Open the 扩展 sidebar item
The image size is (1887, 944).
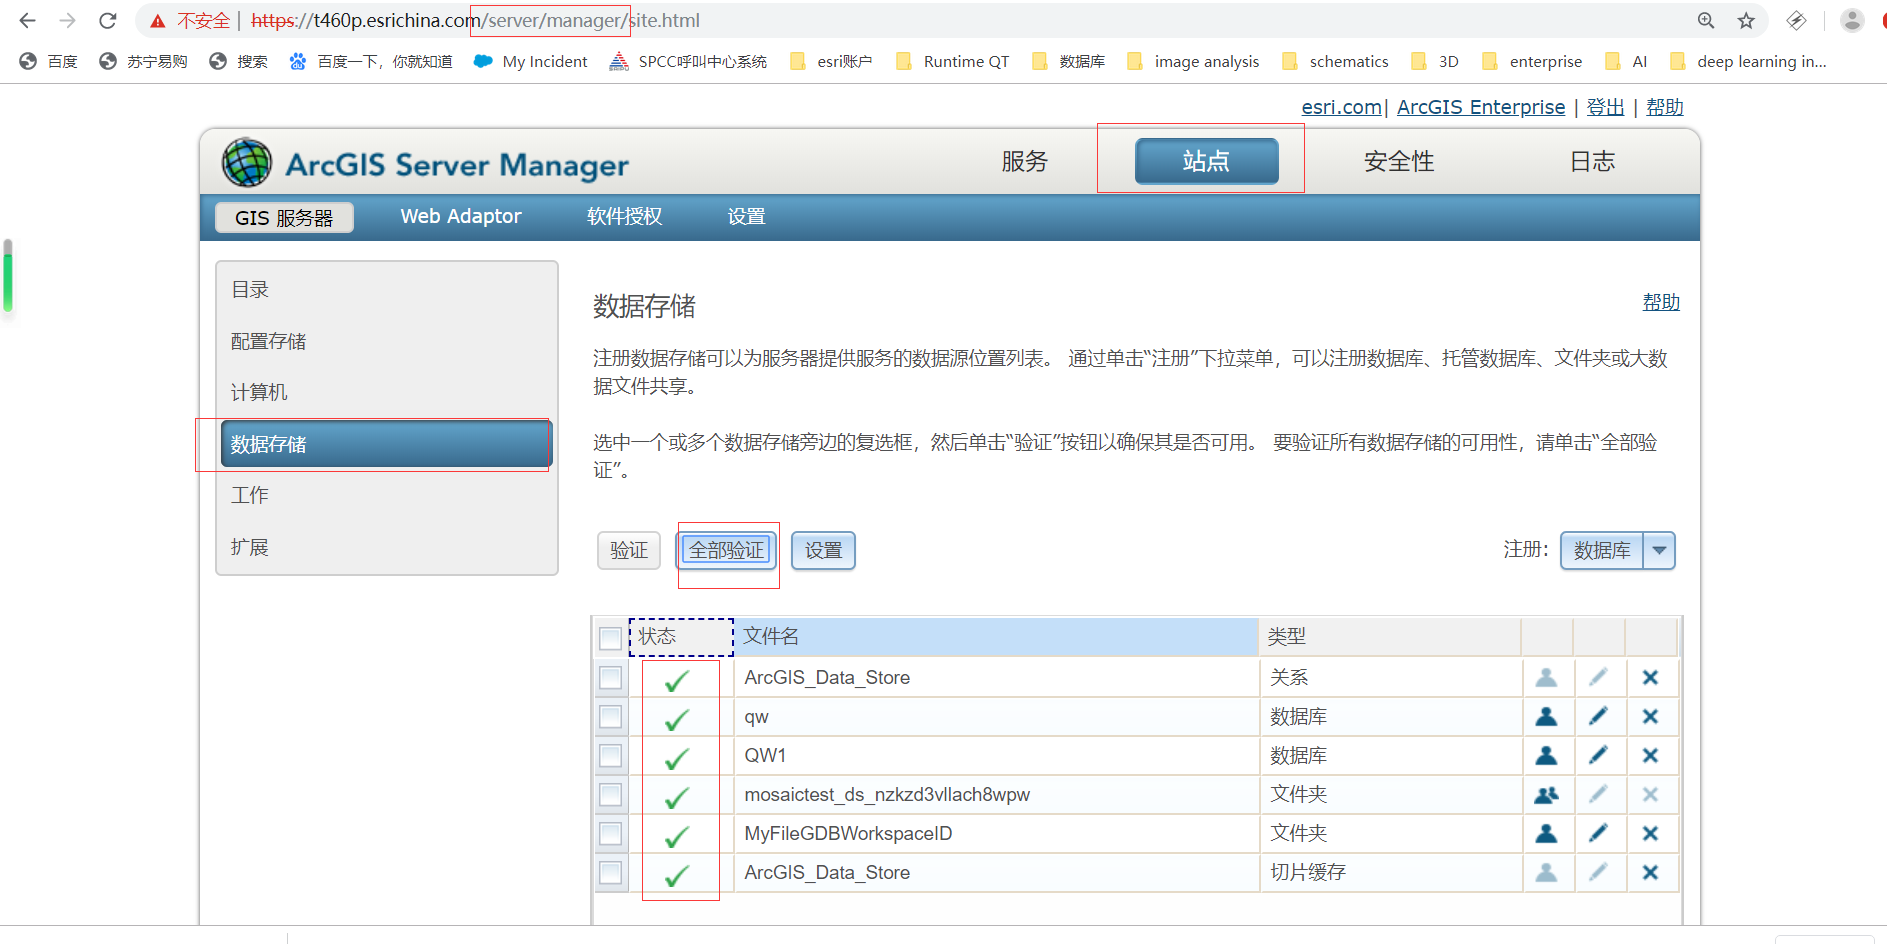249,547
